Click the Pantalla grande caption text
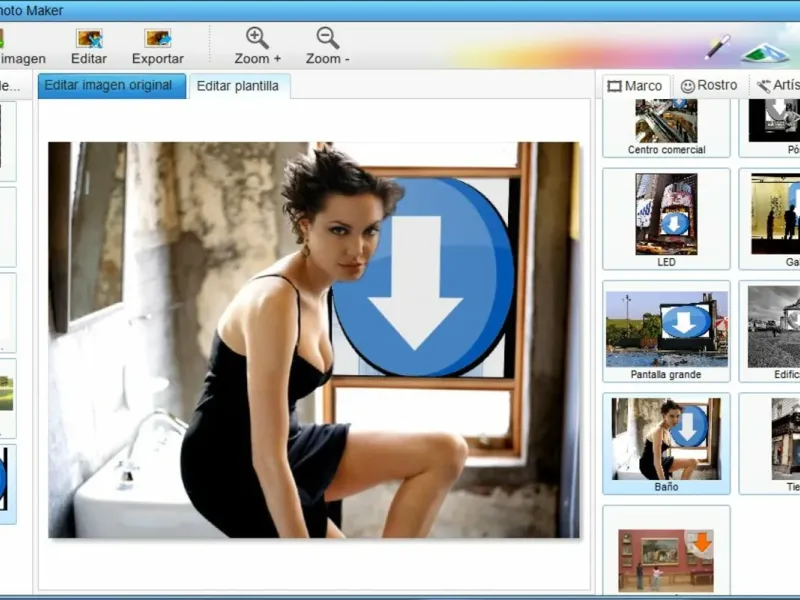 coord(666,374)
